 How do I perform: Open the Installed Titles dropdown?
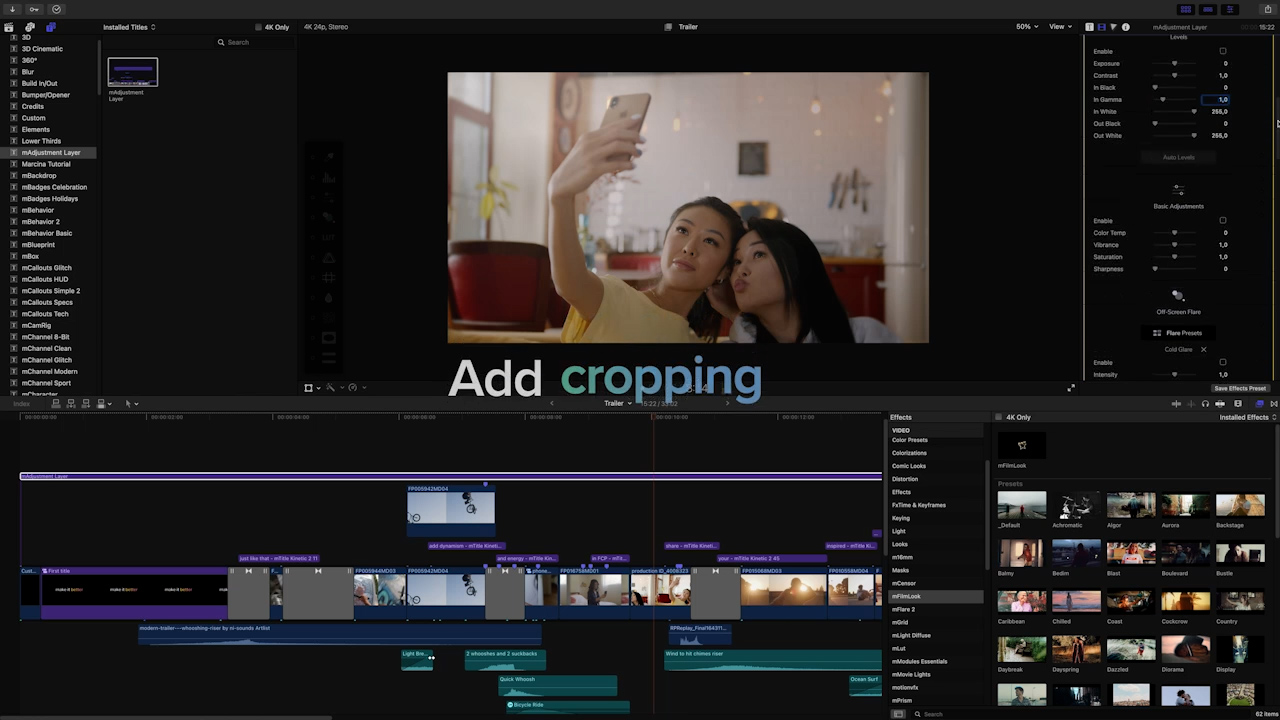click(x=129, y=27)
